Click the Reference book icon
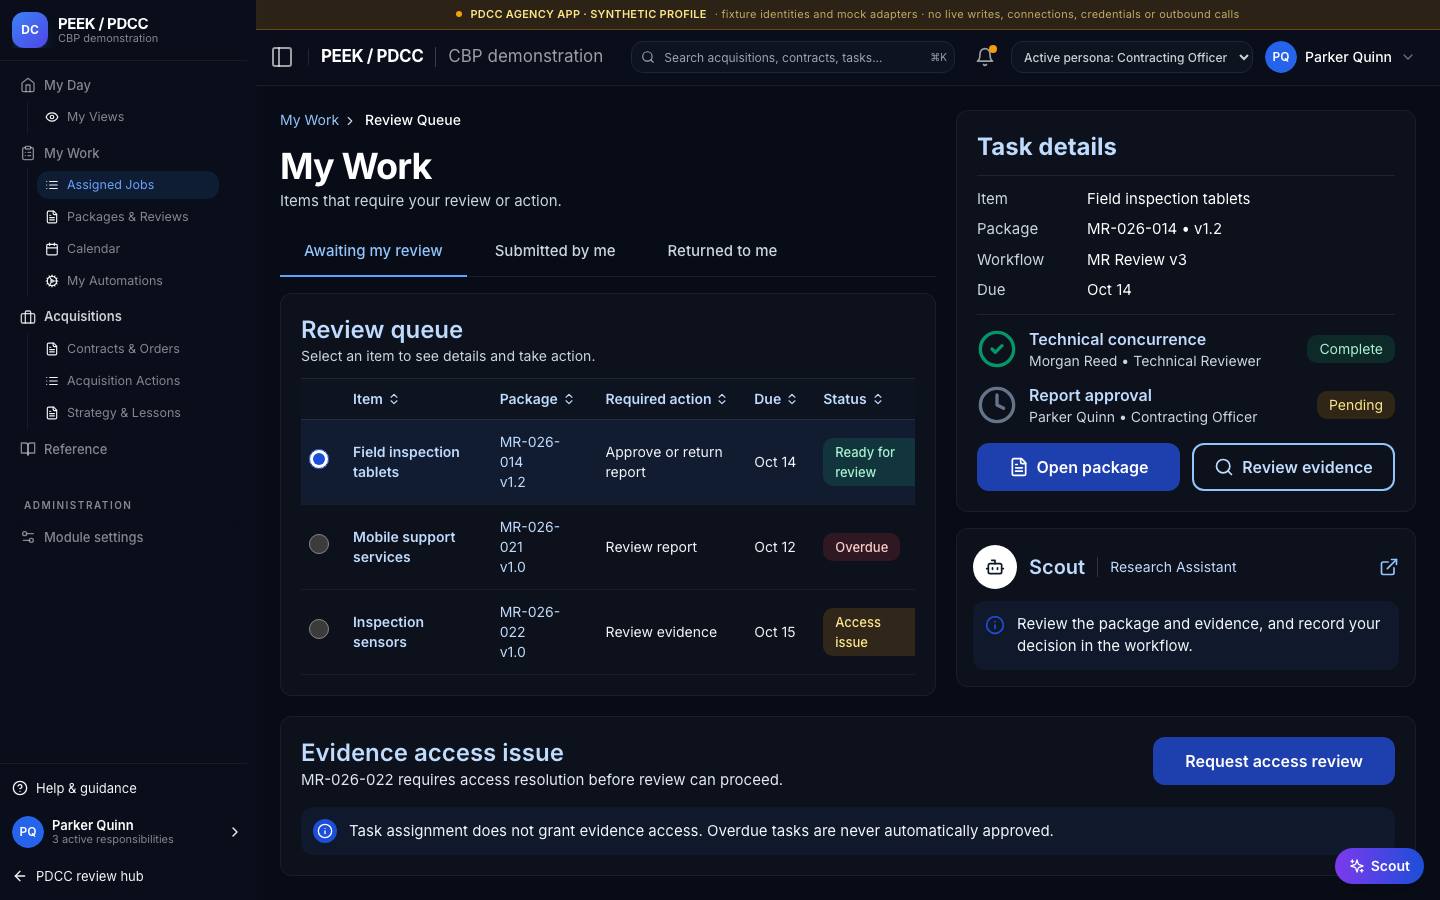Viewport: 1440px width, 900px height. click(28, 449)
